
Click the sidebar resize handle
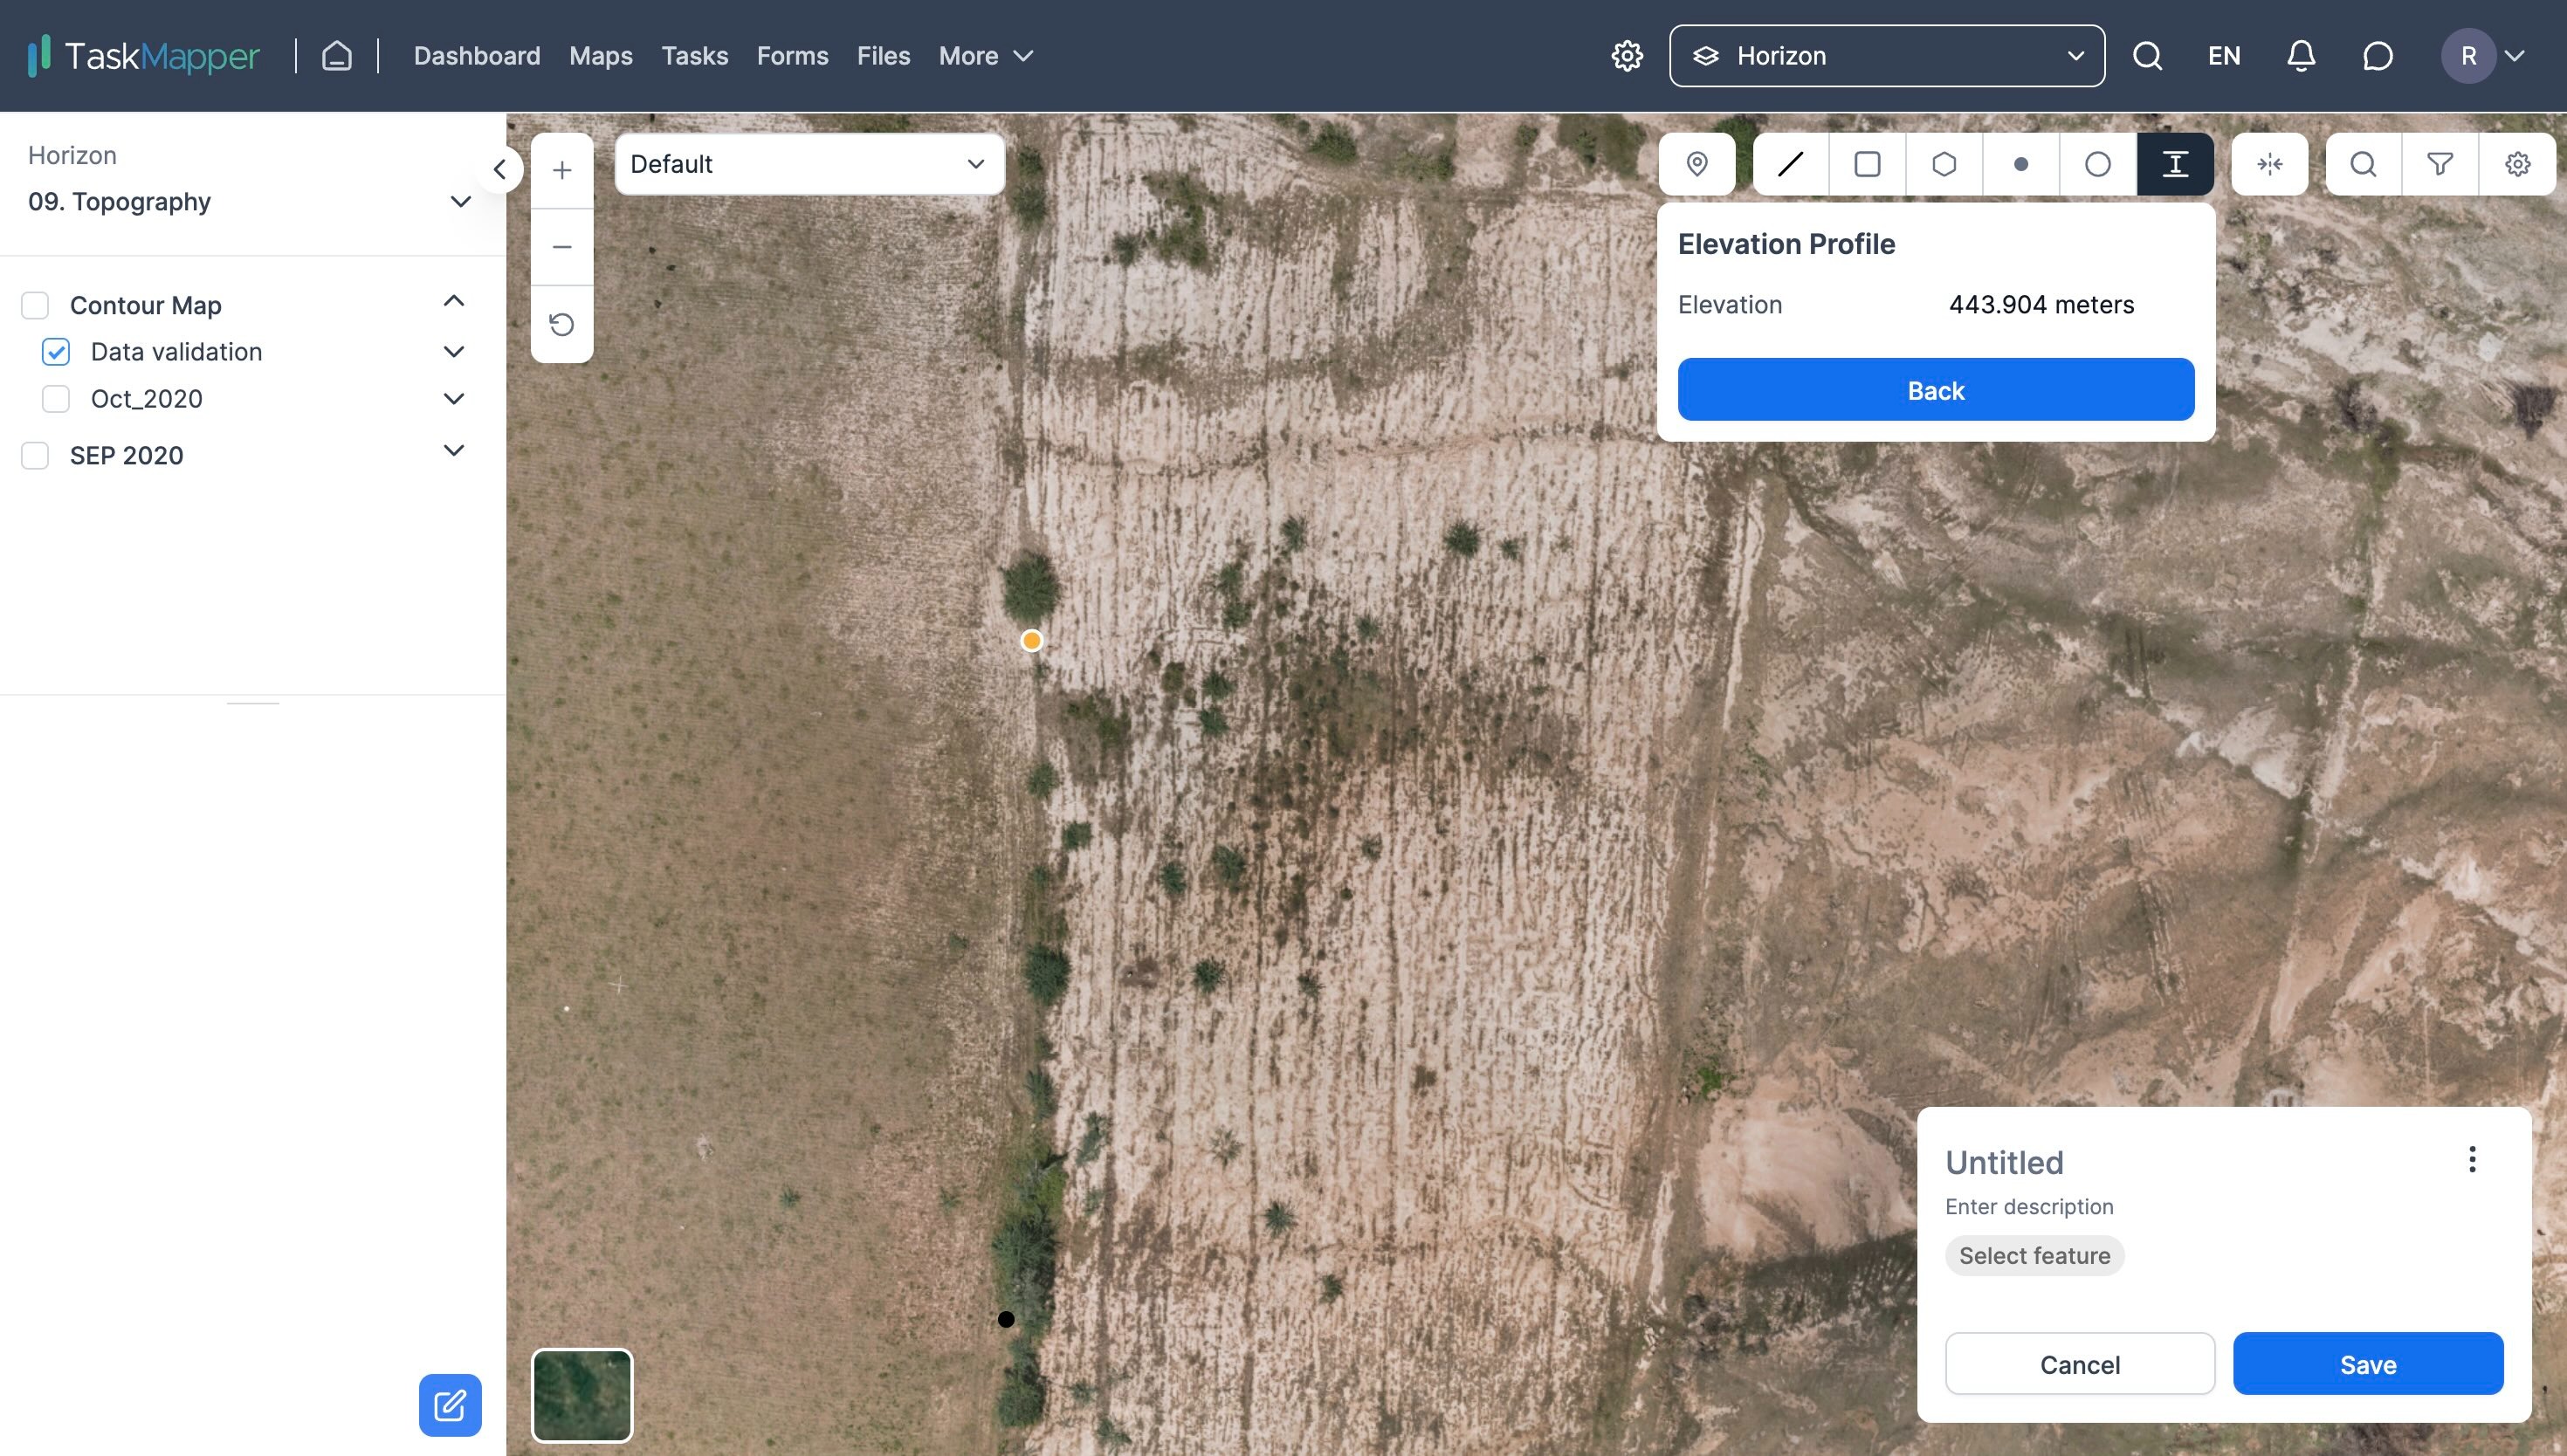click(253, 704)
